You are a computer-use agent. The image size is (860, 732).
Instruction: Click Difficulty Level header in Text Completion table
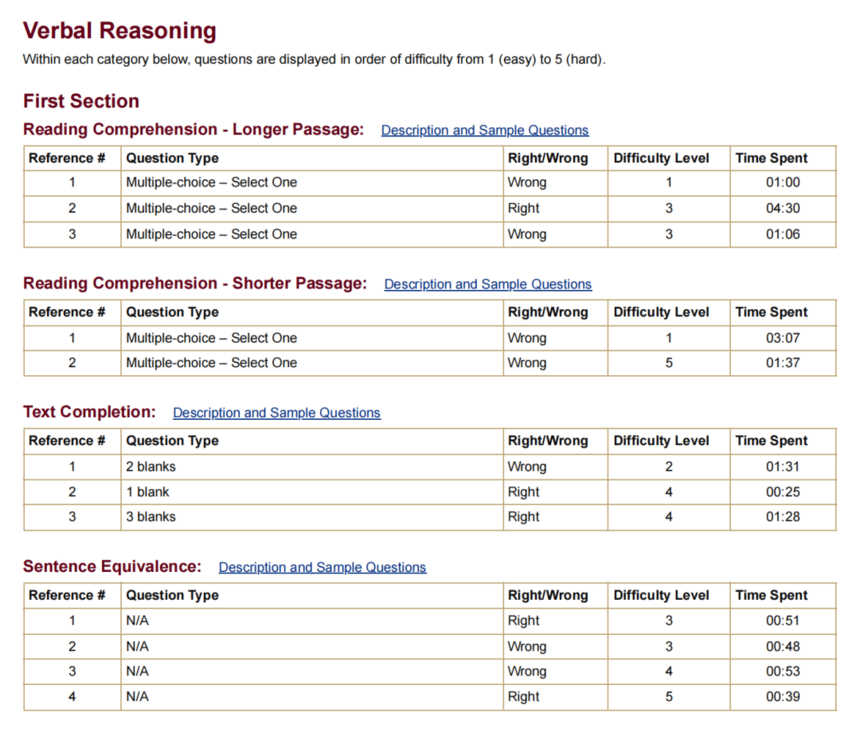pyautogui.click(x=661, y=441)
